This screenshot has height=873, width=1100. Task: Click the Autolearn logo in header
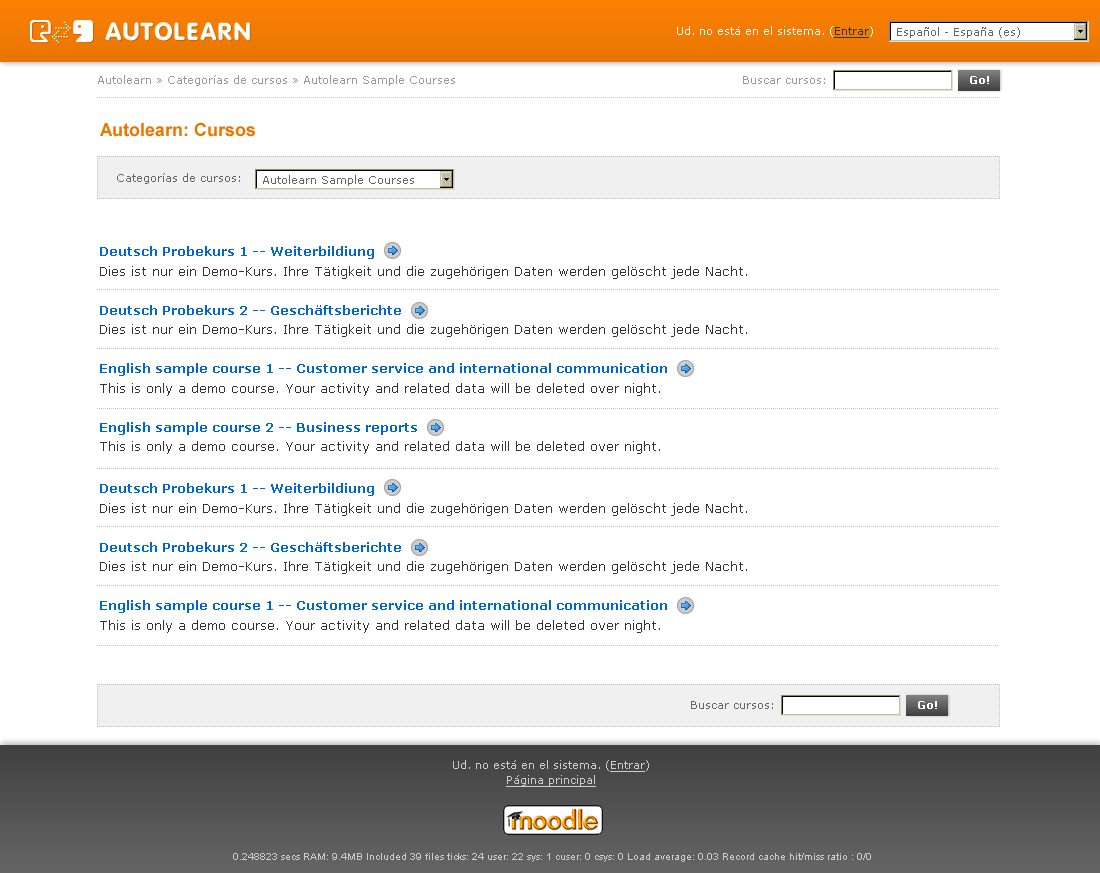point(140,31)
